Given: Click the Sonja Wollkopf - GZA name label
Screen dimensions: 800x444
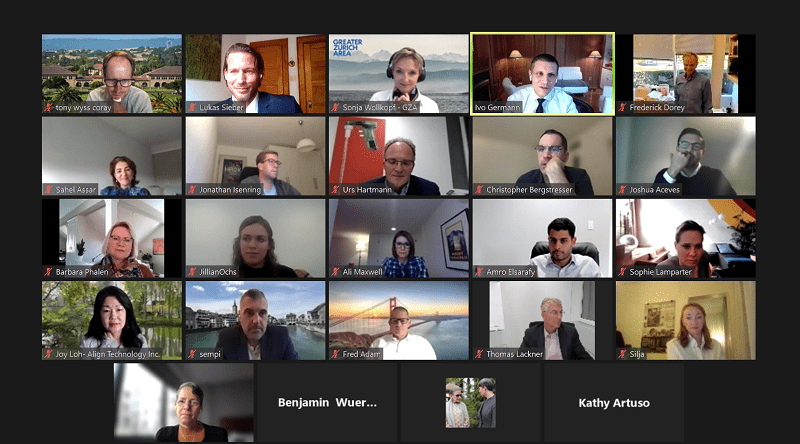Looking at the screenshot, I should (x=380, y=108).
